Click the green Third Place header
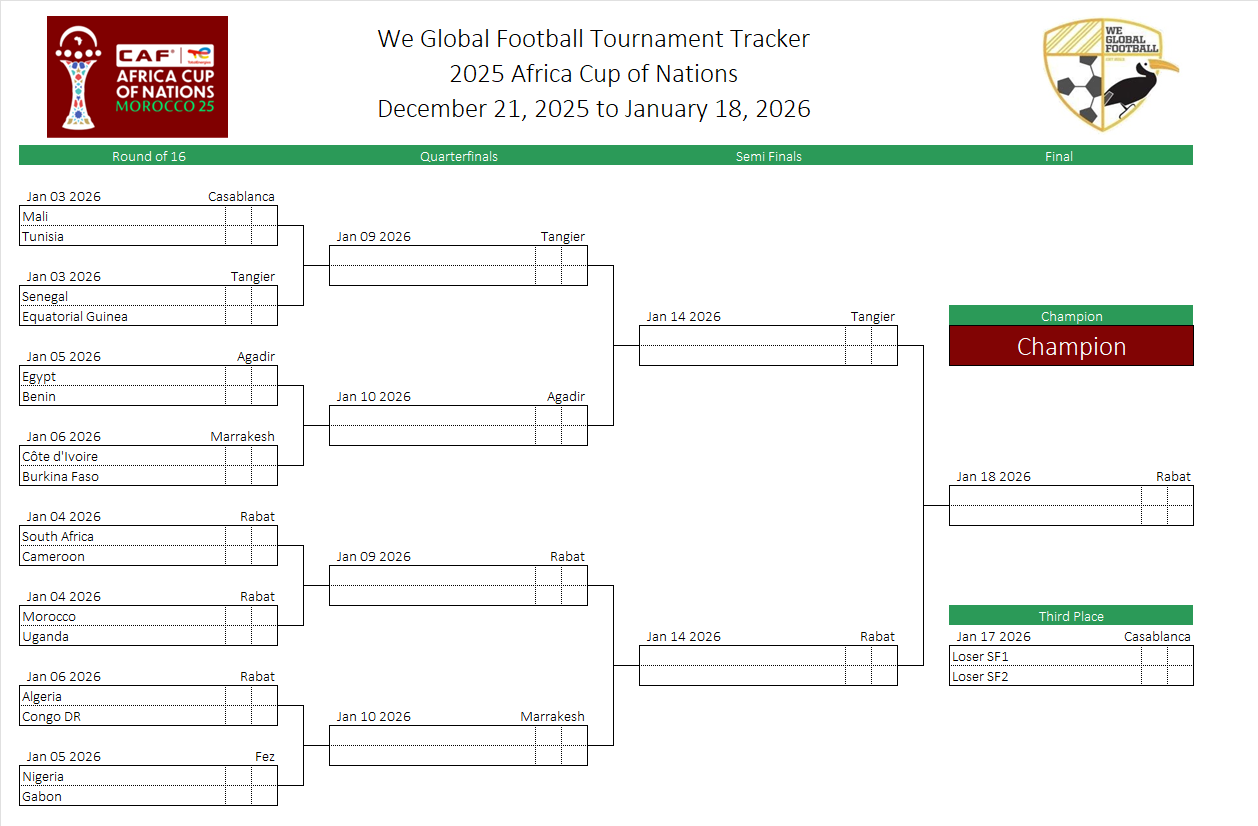 click(x=1071, y=616)
